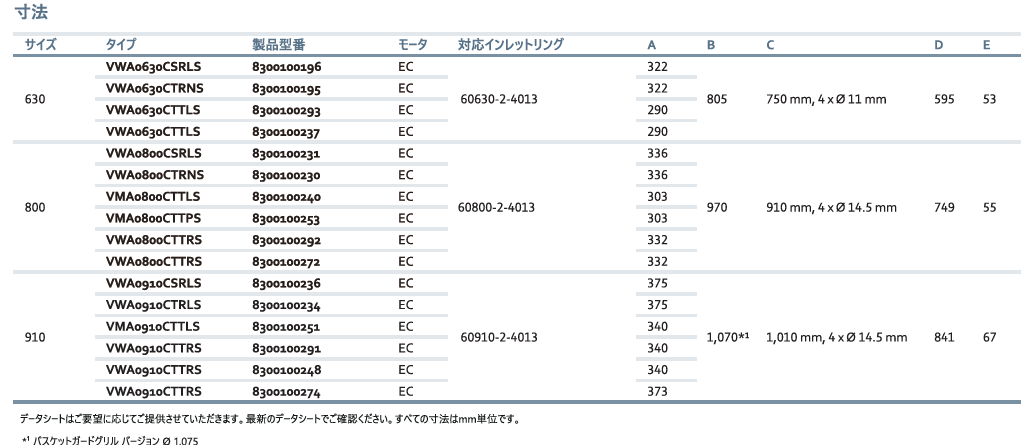Click the column header labeled B
This screenshot has width=1035, height=445.
[x=711, y=46]
